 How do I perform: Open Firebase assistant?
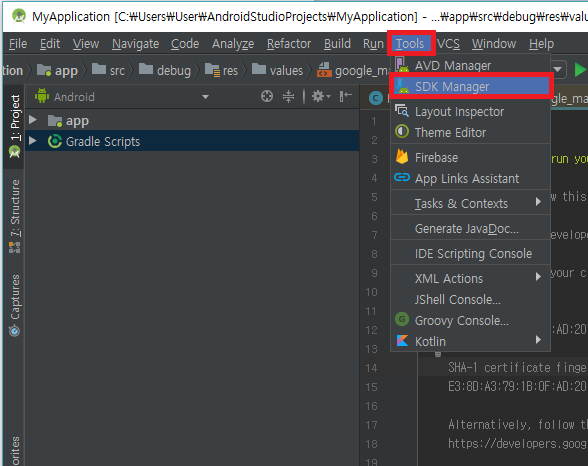point(470,157)
